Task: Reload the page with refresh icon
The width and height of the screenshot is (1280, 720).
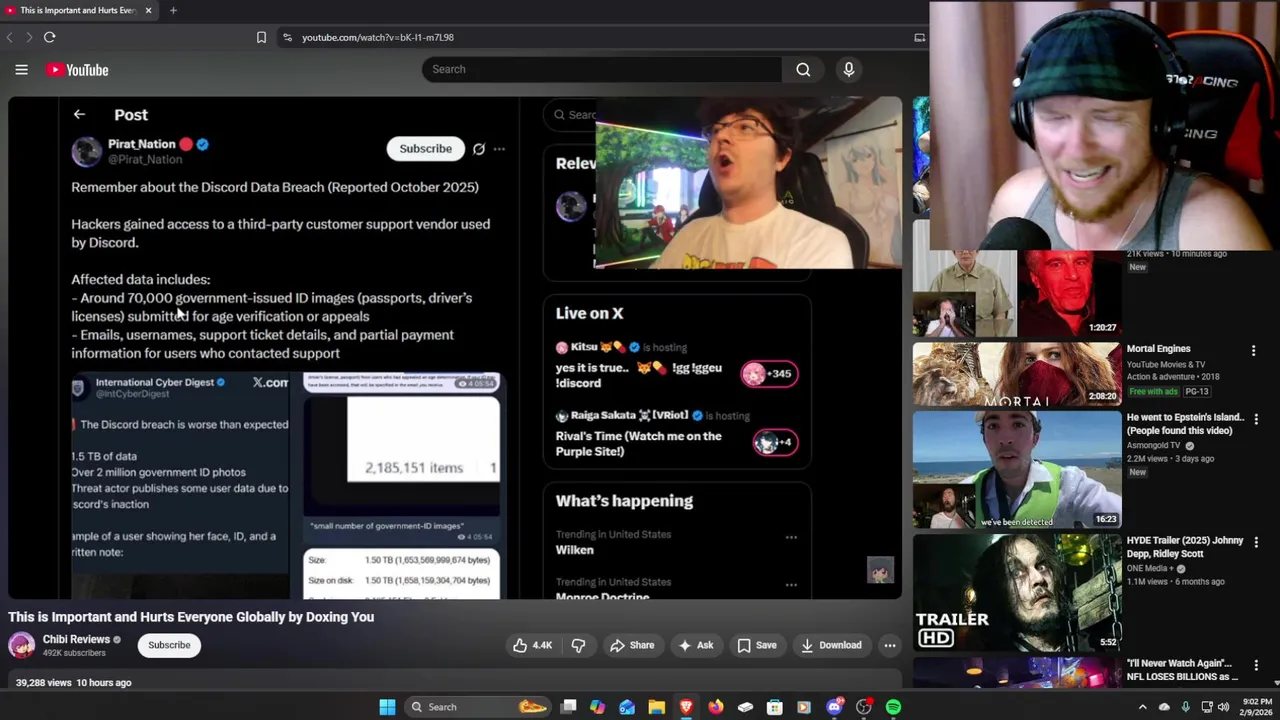Action: click(49, 37)
